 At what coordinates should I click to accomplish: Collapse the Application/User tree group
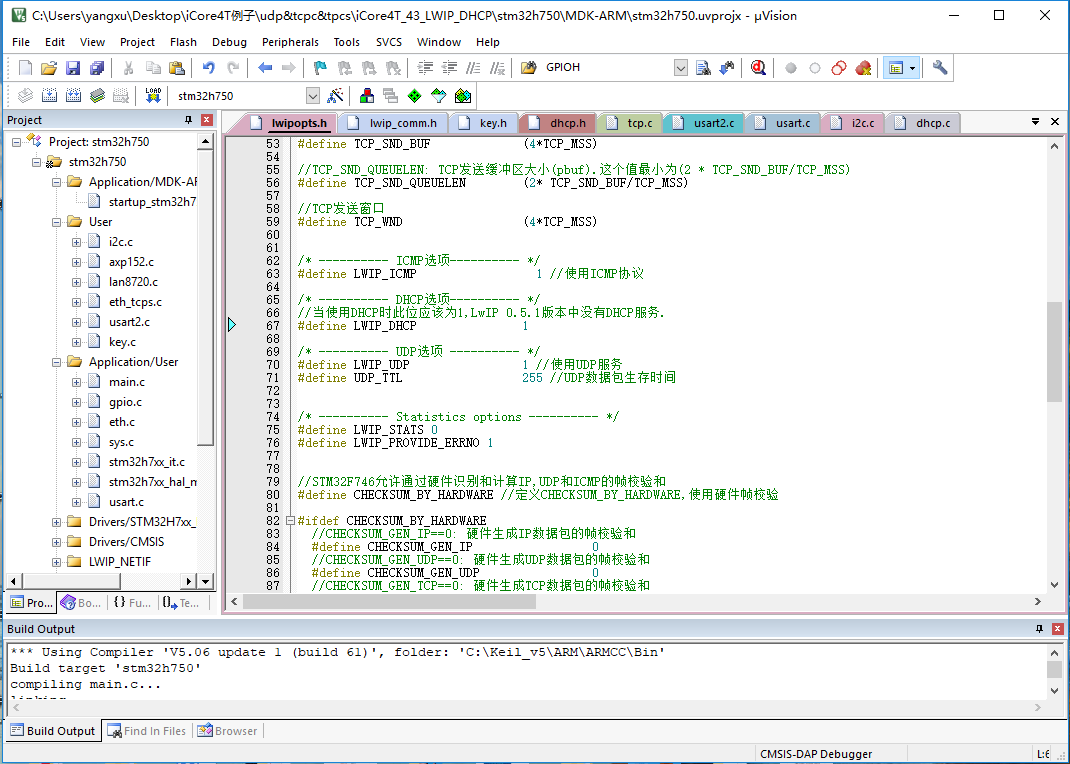point(57,362)
